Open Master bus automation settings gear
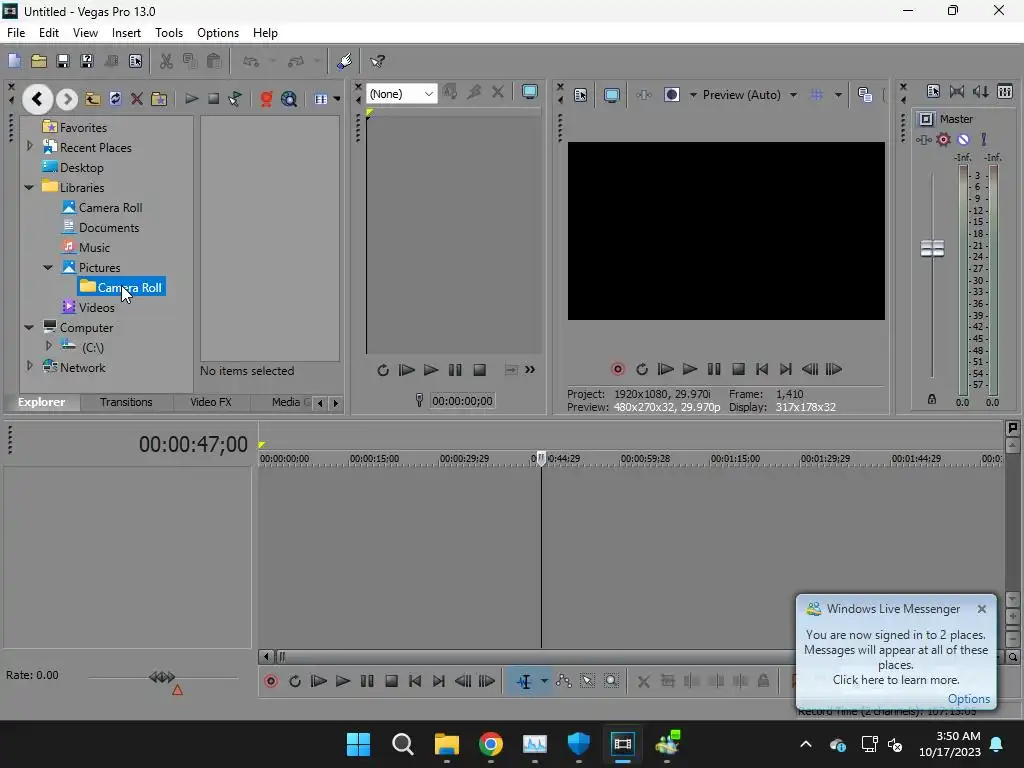This screenshot has height=768, width=1024. click(x=944, y=140)
